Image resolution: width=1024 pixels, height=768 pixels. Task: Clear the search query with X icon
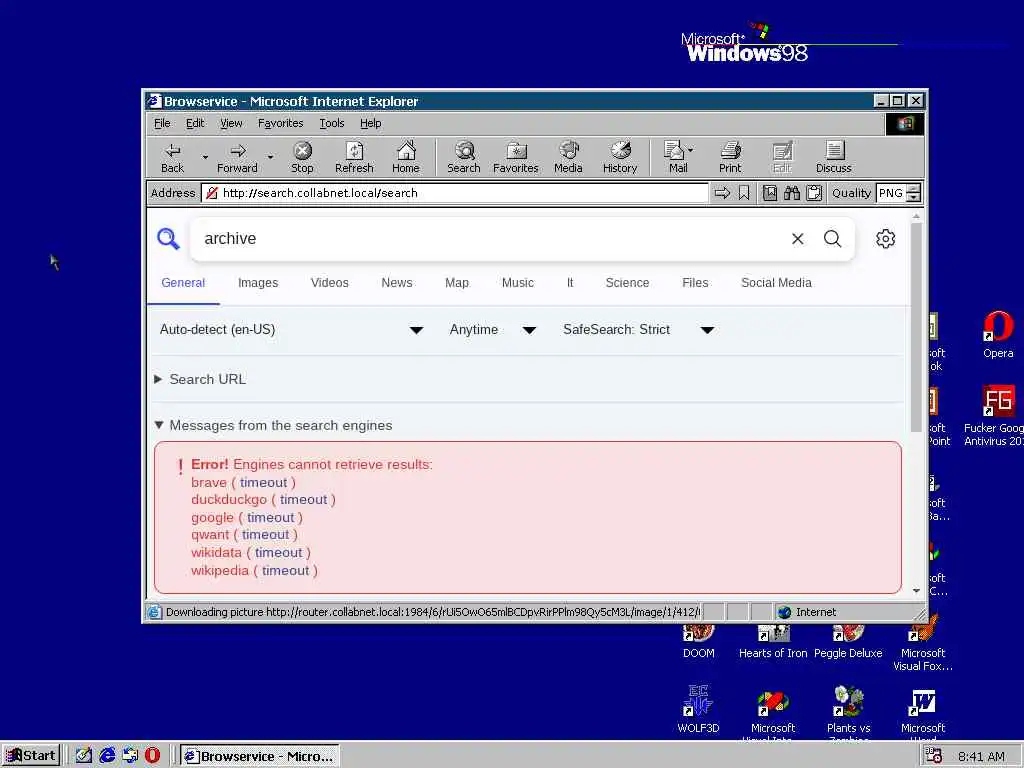coord(797,239)
